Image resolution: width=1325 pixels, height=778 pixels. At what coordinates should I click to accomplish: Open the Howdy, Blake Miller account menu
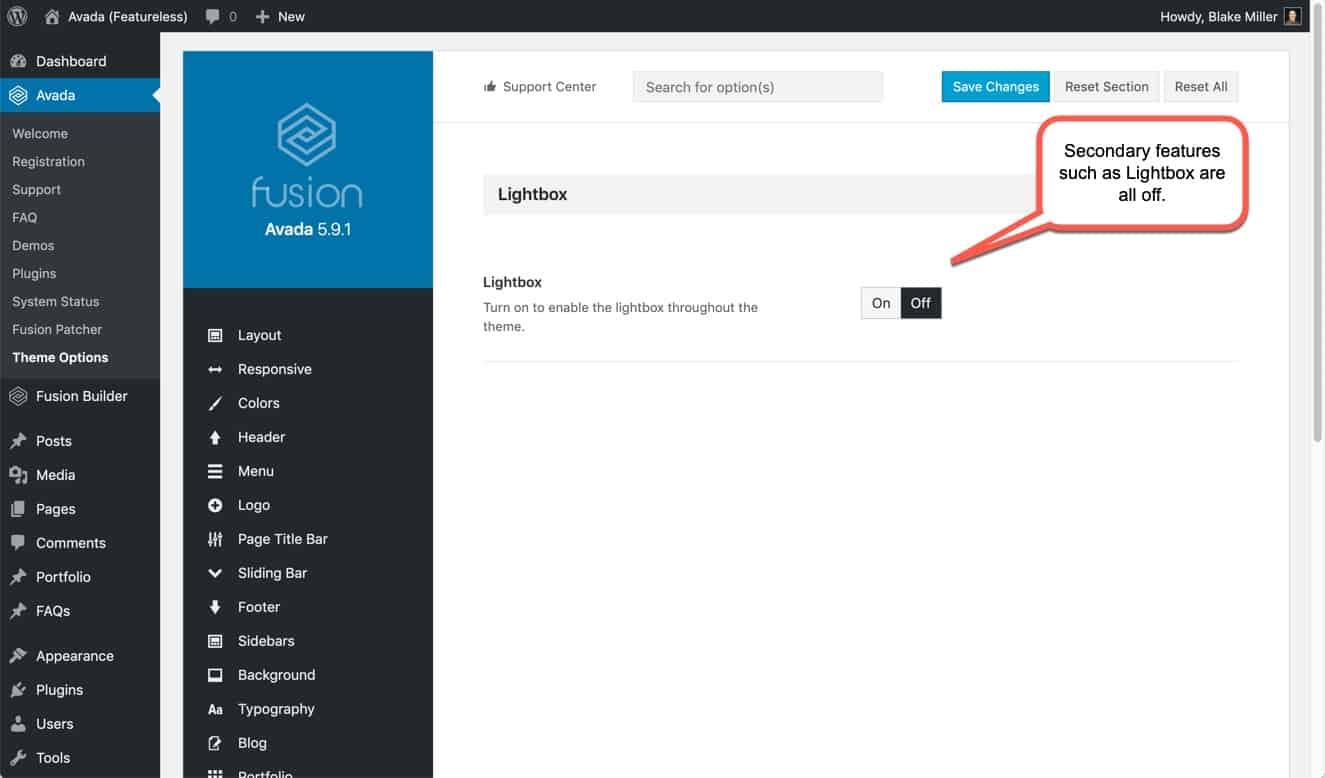point(1231,16)
